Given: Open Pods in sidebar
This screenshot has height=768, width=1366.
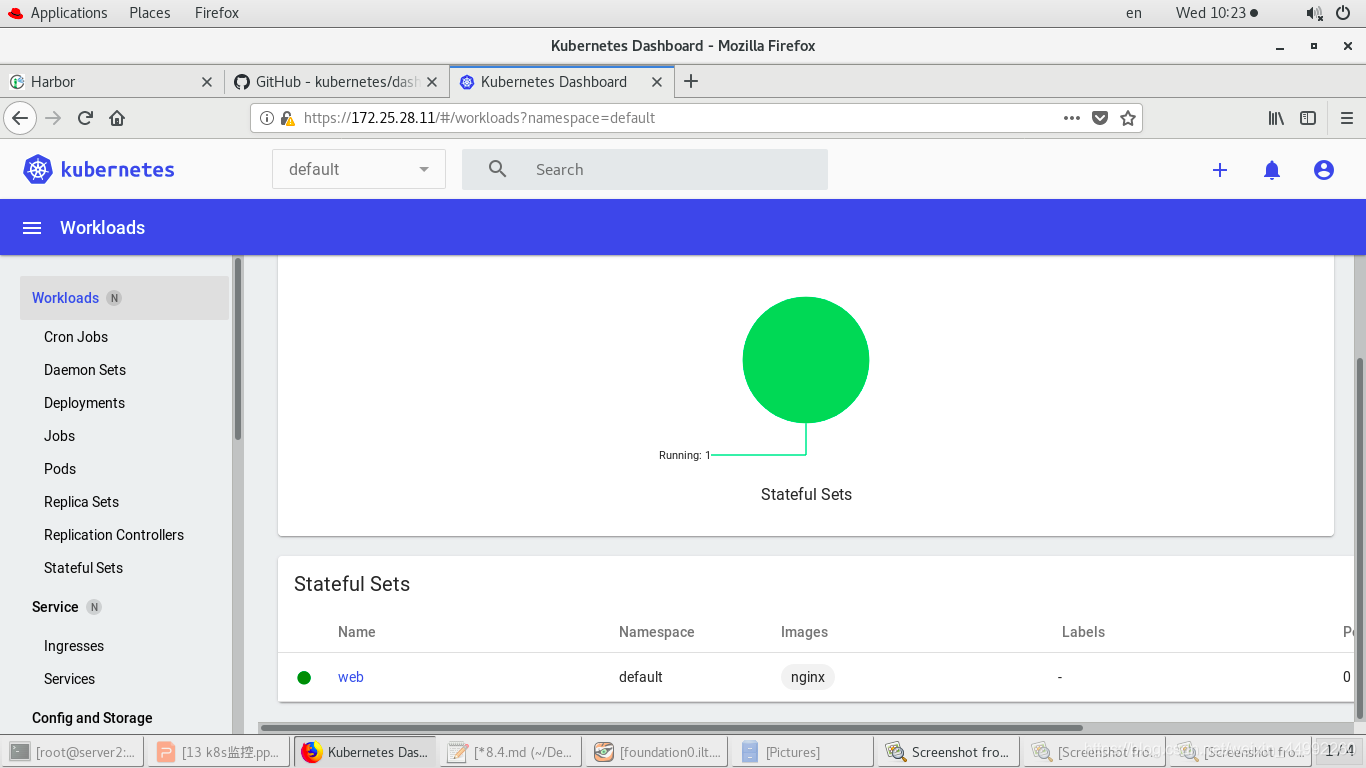Looking at the screenshot, I should click(x=60, y=469).
